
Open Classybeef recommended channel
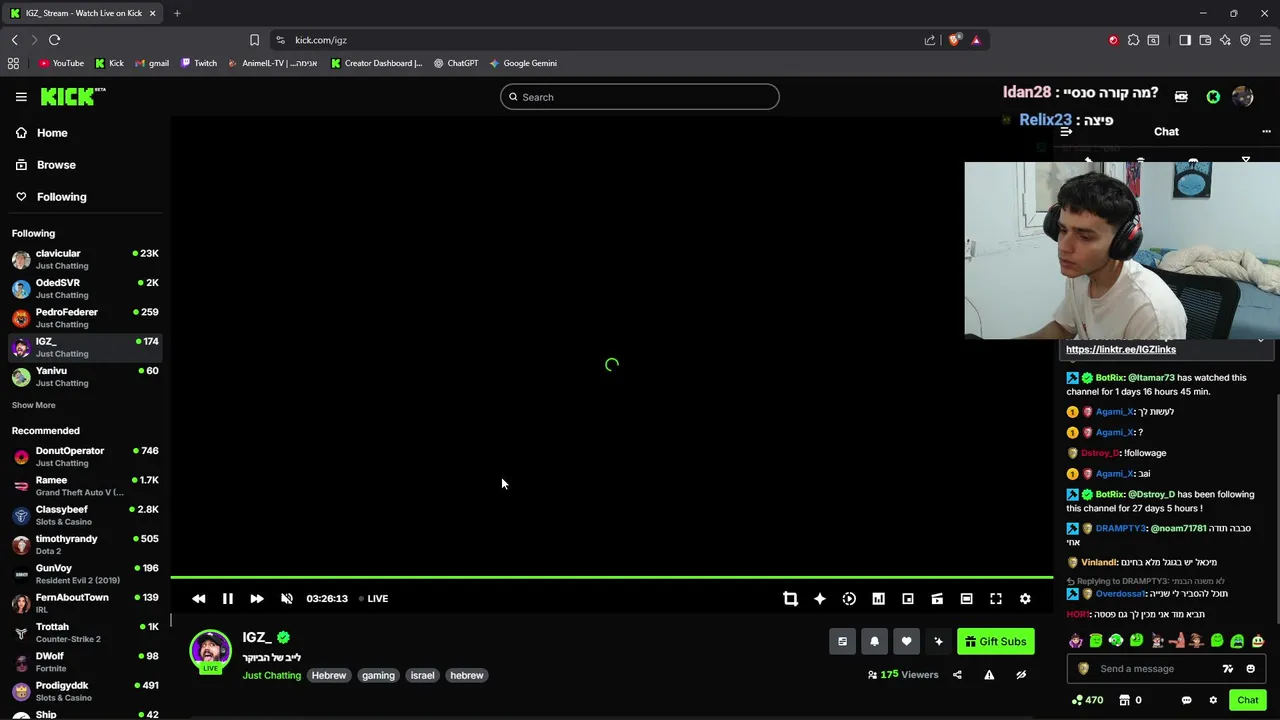[x=85, y=515]
